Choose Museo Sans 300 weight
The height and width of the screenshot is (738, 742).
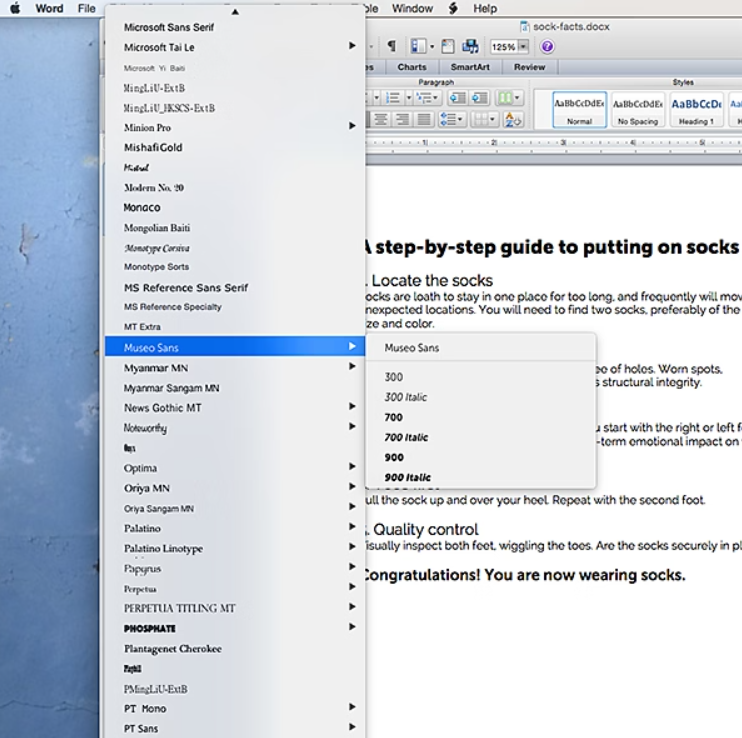point(480,377)
